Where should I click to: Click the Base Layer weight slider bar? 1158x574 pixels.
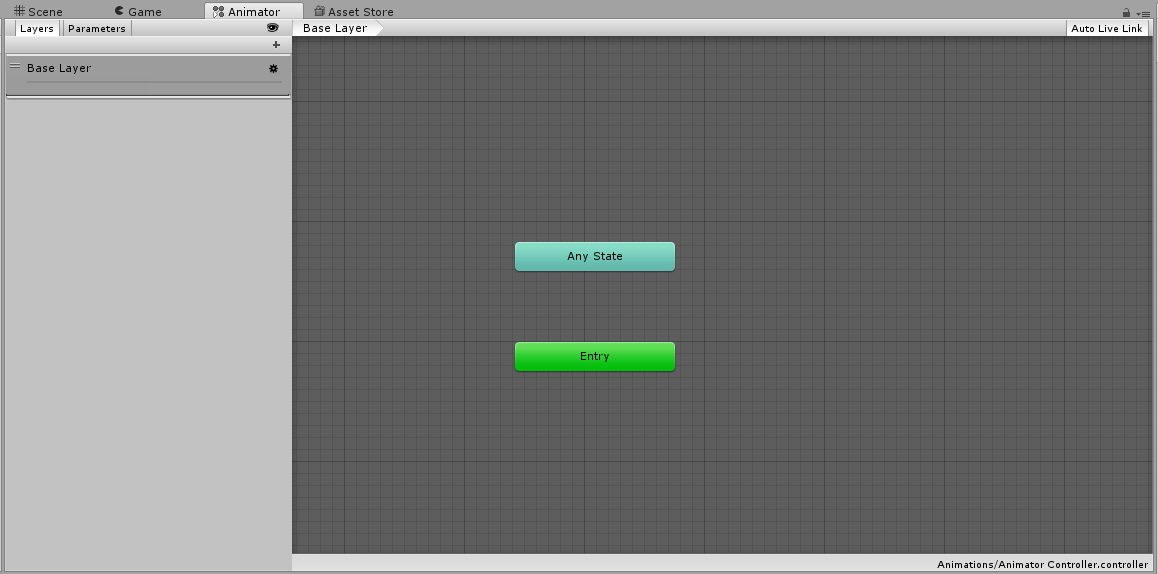[154, 83]
